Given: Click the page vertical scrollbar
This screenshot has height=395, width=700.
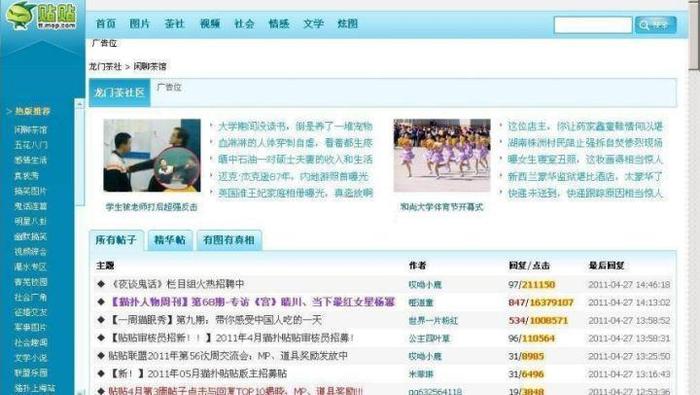Looking at the screenshot, I should point(693,197).
